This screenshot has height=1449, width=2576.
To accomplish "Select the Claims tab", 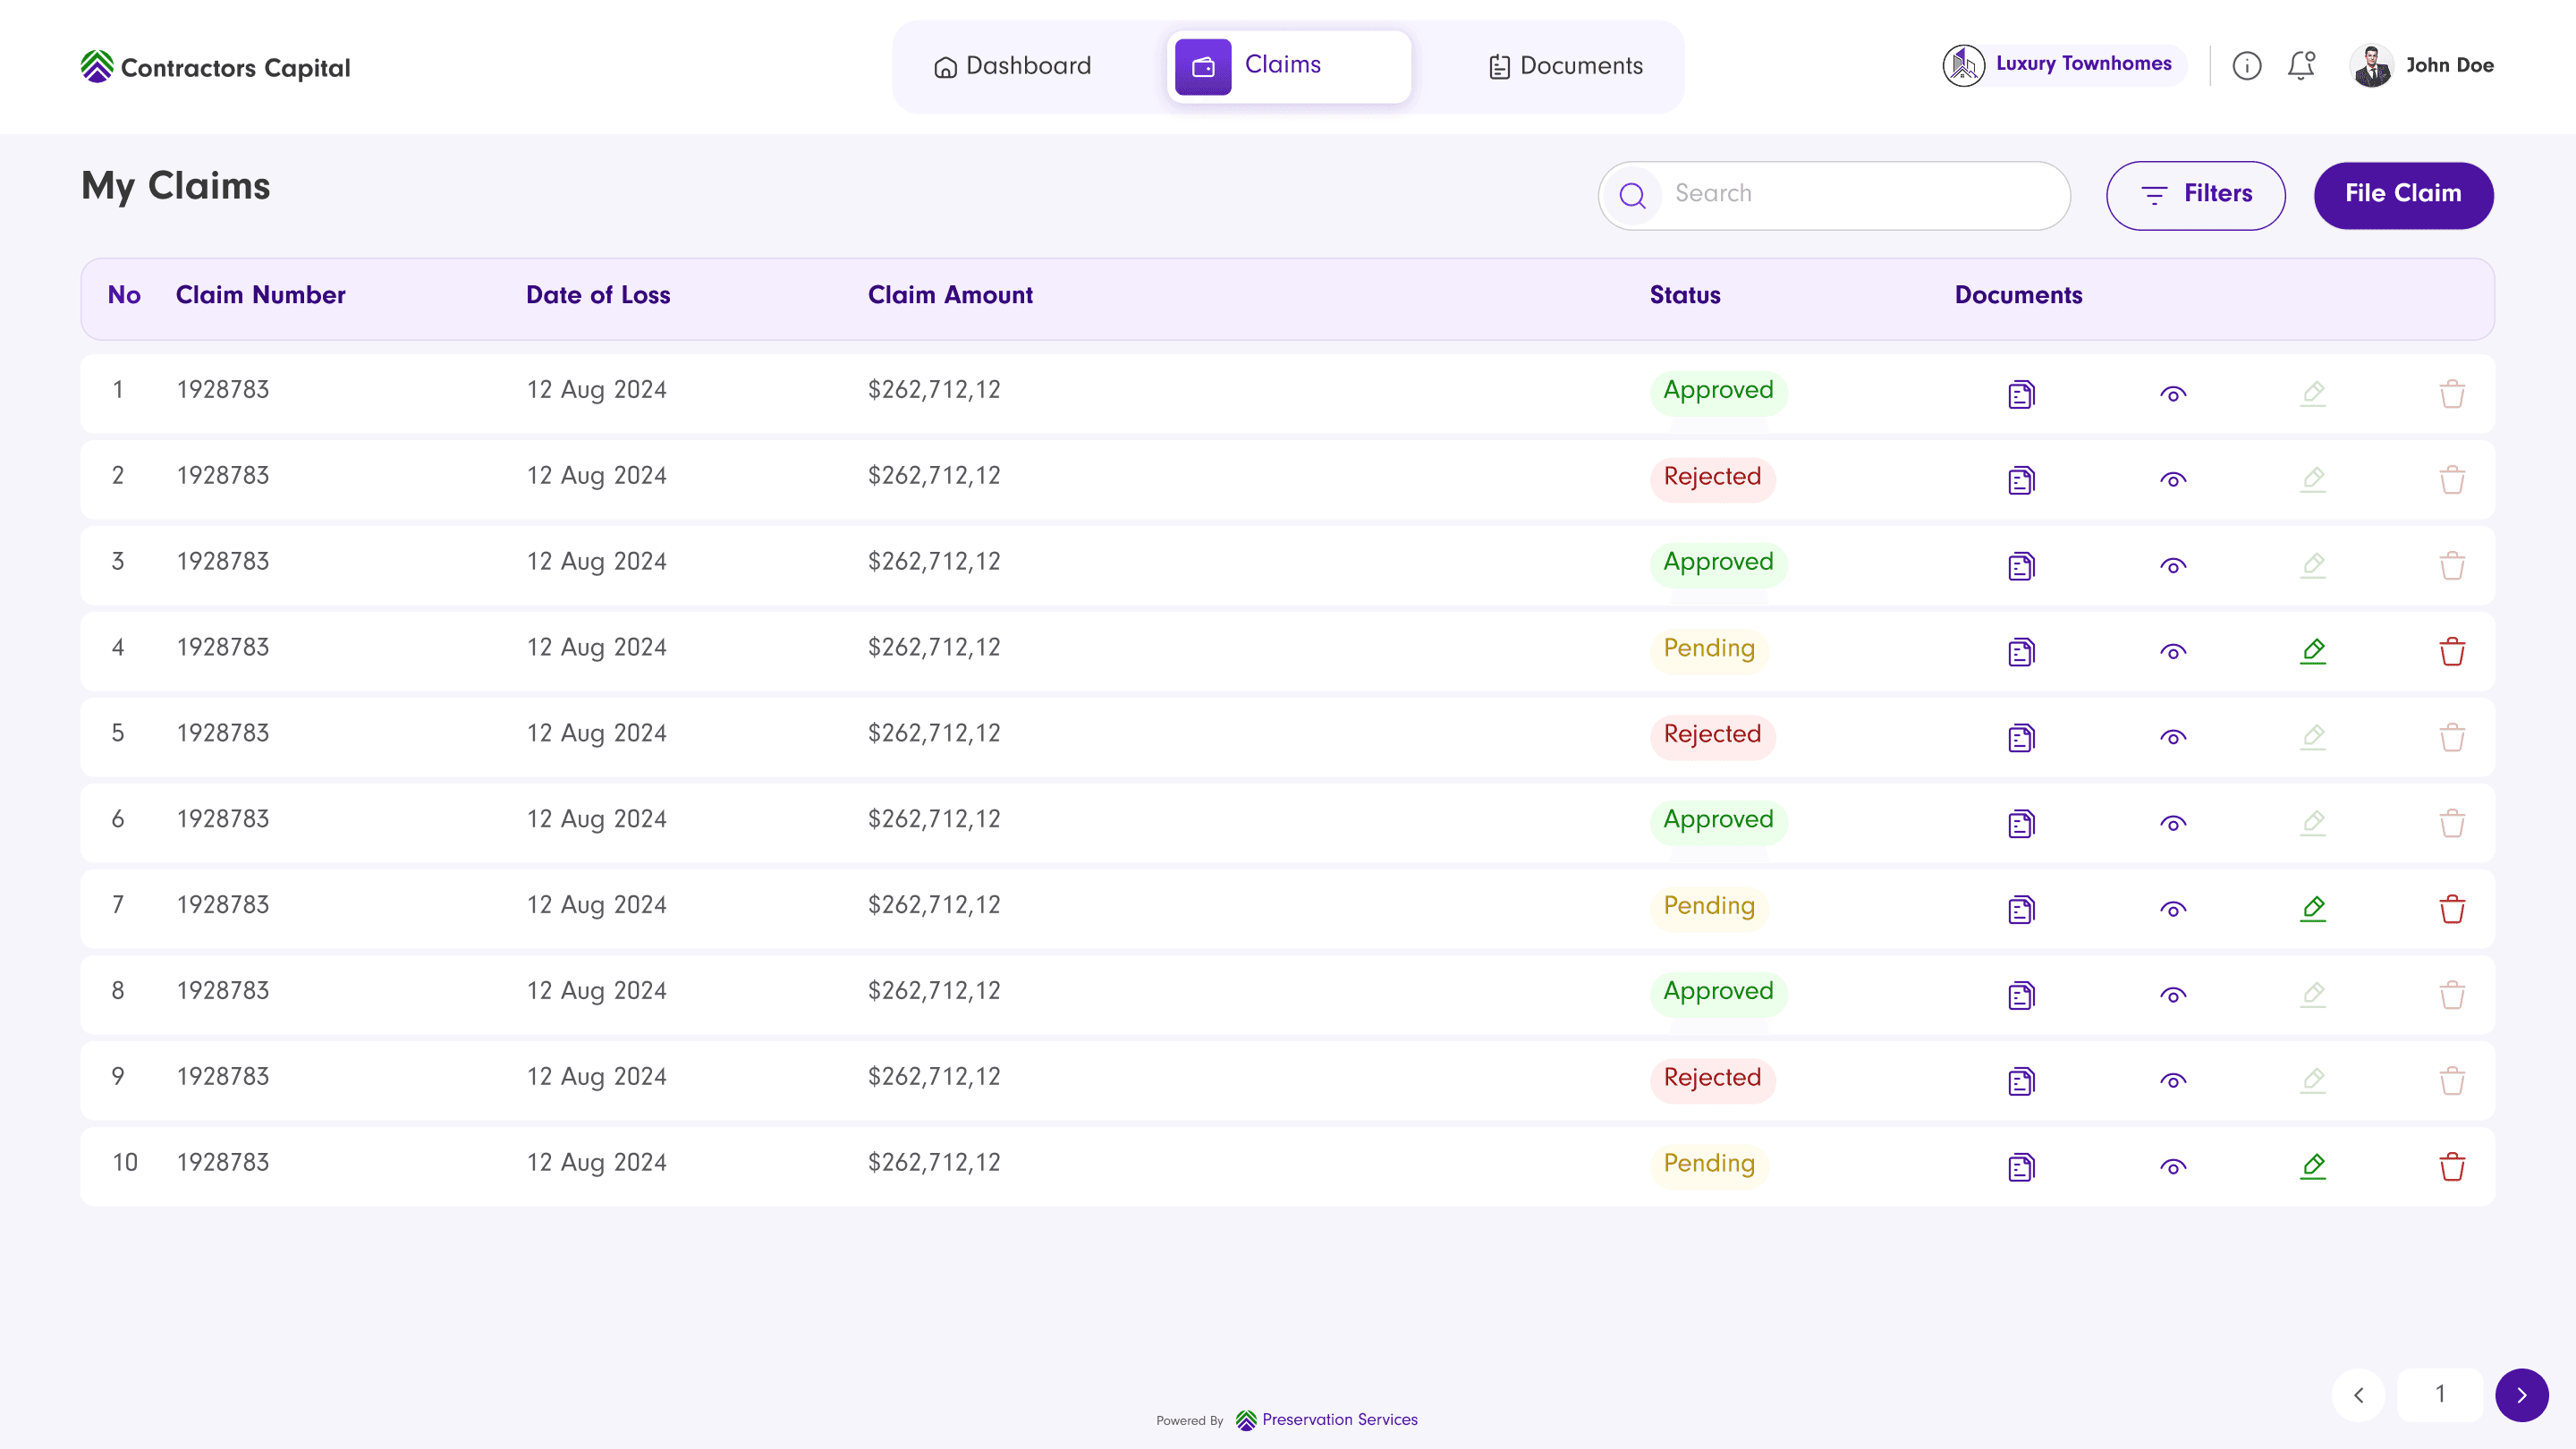I will 1289,66.
